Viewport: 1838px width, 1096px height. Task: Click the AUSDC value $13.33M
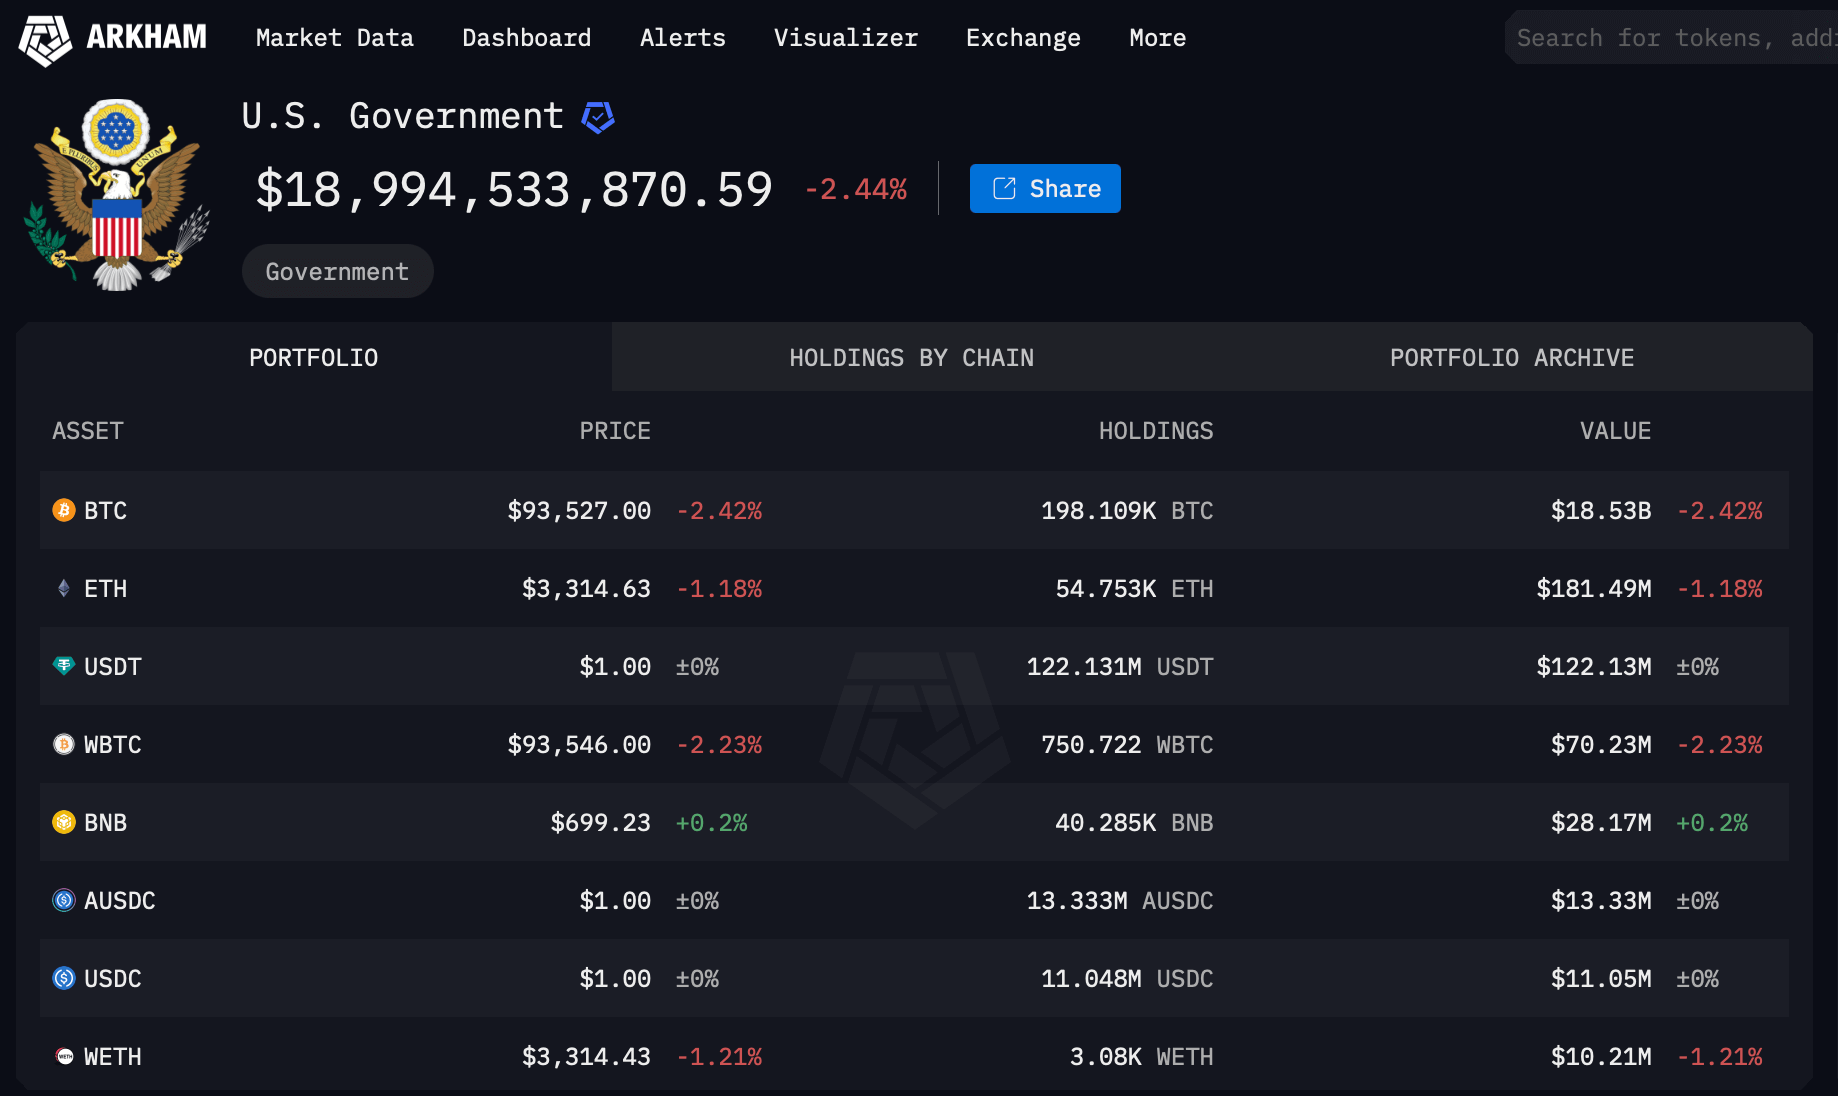(x=1601, y=900)
